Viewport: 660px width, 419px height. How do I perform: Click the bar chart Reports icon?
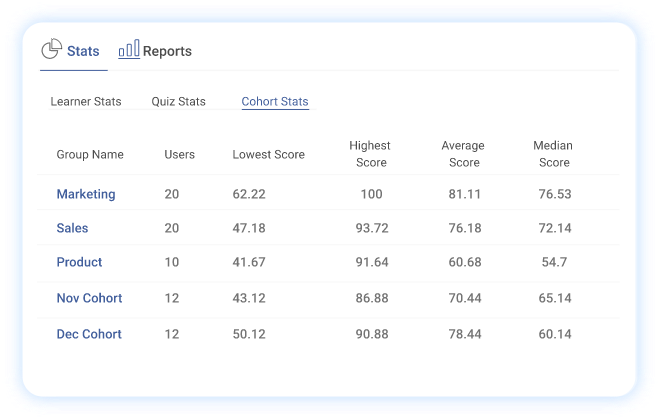pos(129,50)
